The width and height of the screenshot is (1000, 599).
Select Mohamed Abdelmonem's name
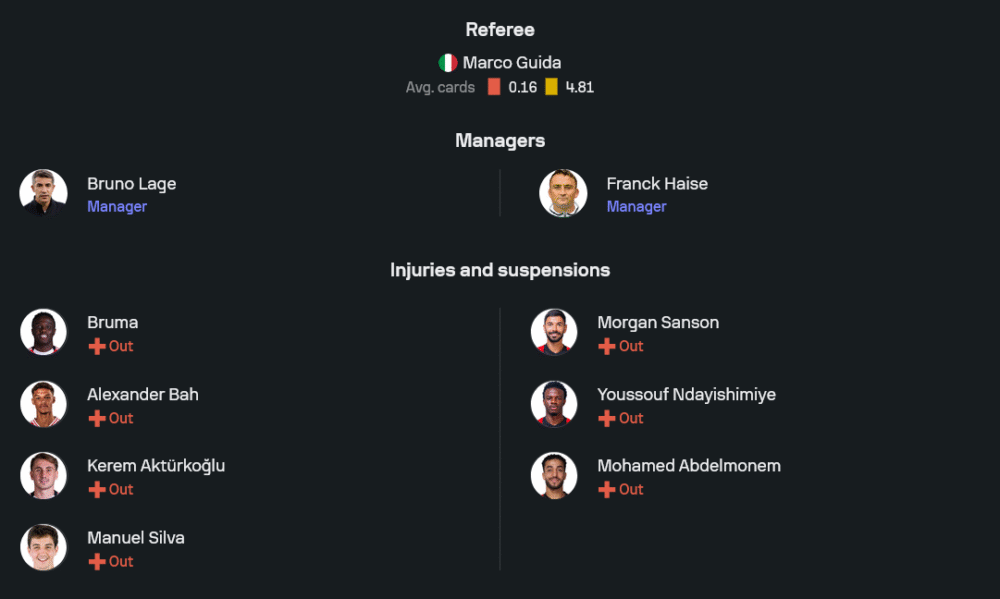point(688,466)
